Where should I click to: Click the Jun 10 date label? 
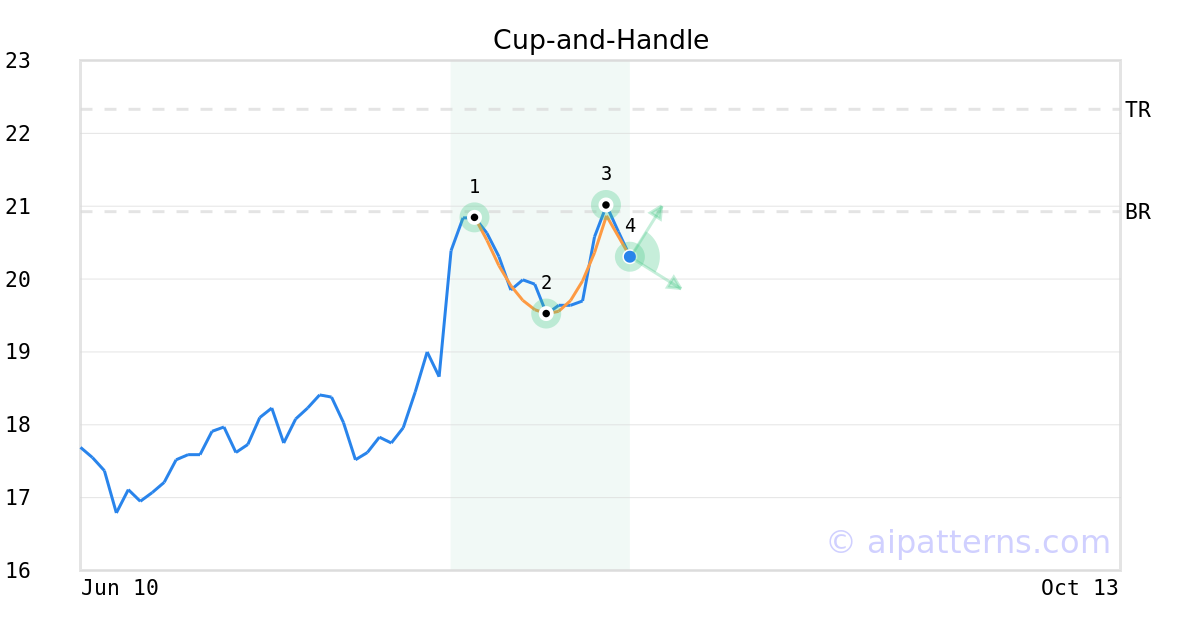(x=120, y=588)
